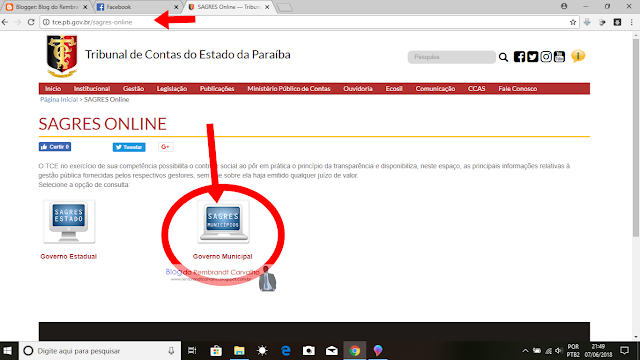The image size is (640, 360).
Task: Open File Explorer from taskbar
Action: tap(239, 351)
